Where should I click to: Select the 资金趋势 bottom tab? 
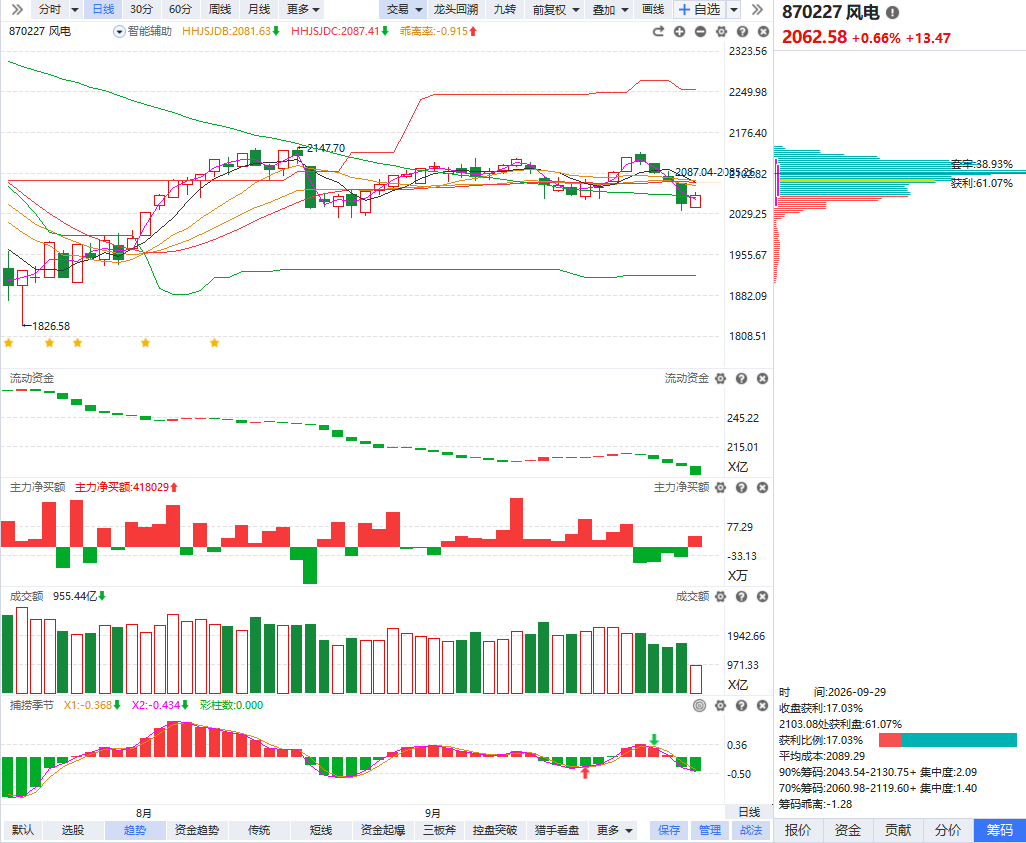(x=197, y=830)
